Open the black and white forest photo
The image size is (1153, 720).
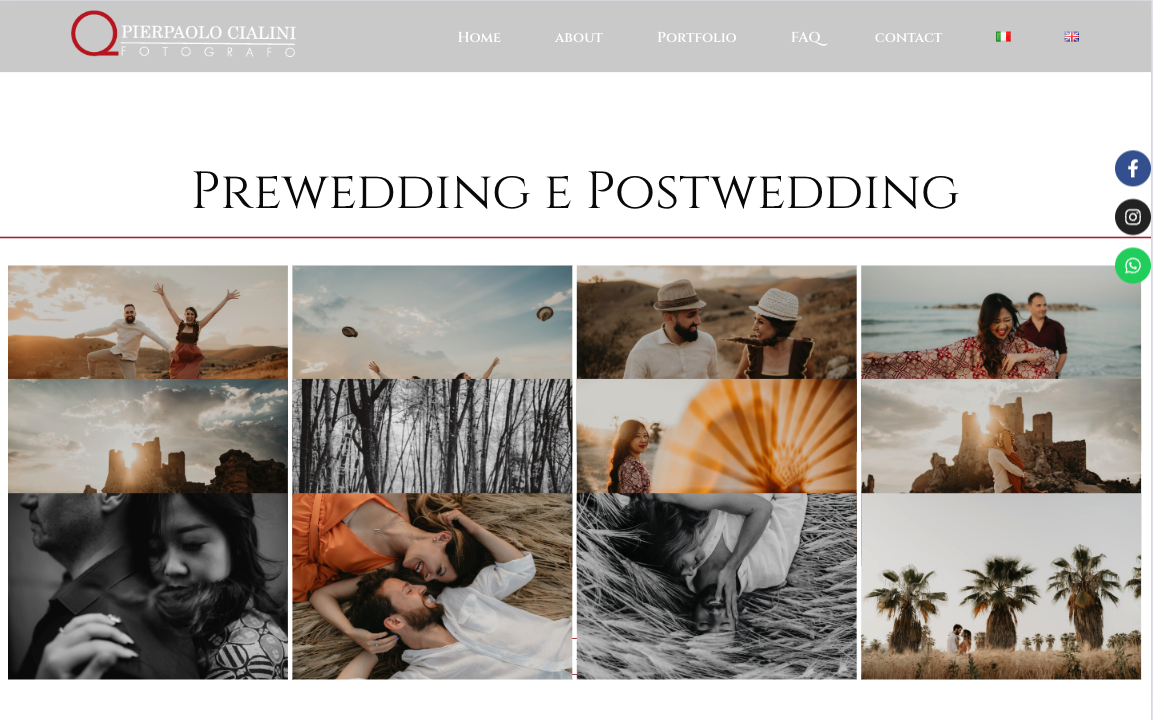pyautogui.click(x=432, y=436)
